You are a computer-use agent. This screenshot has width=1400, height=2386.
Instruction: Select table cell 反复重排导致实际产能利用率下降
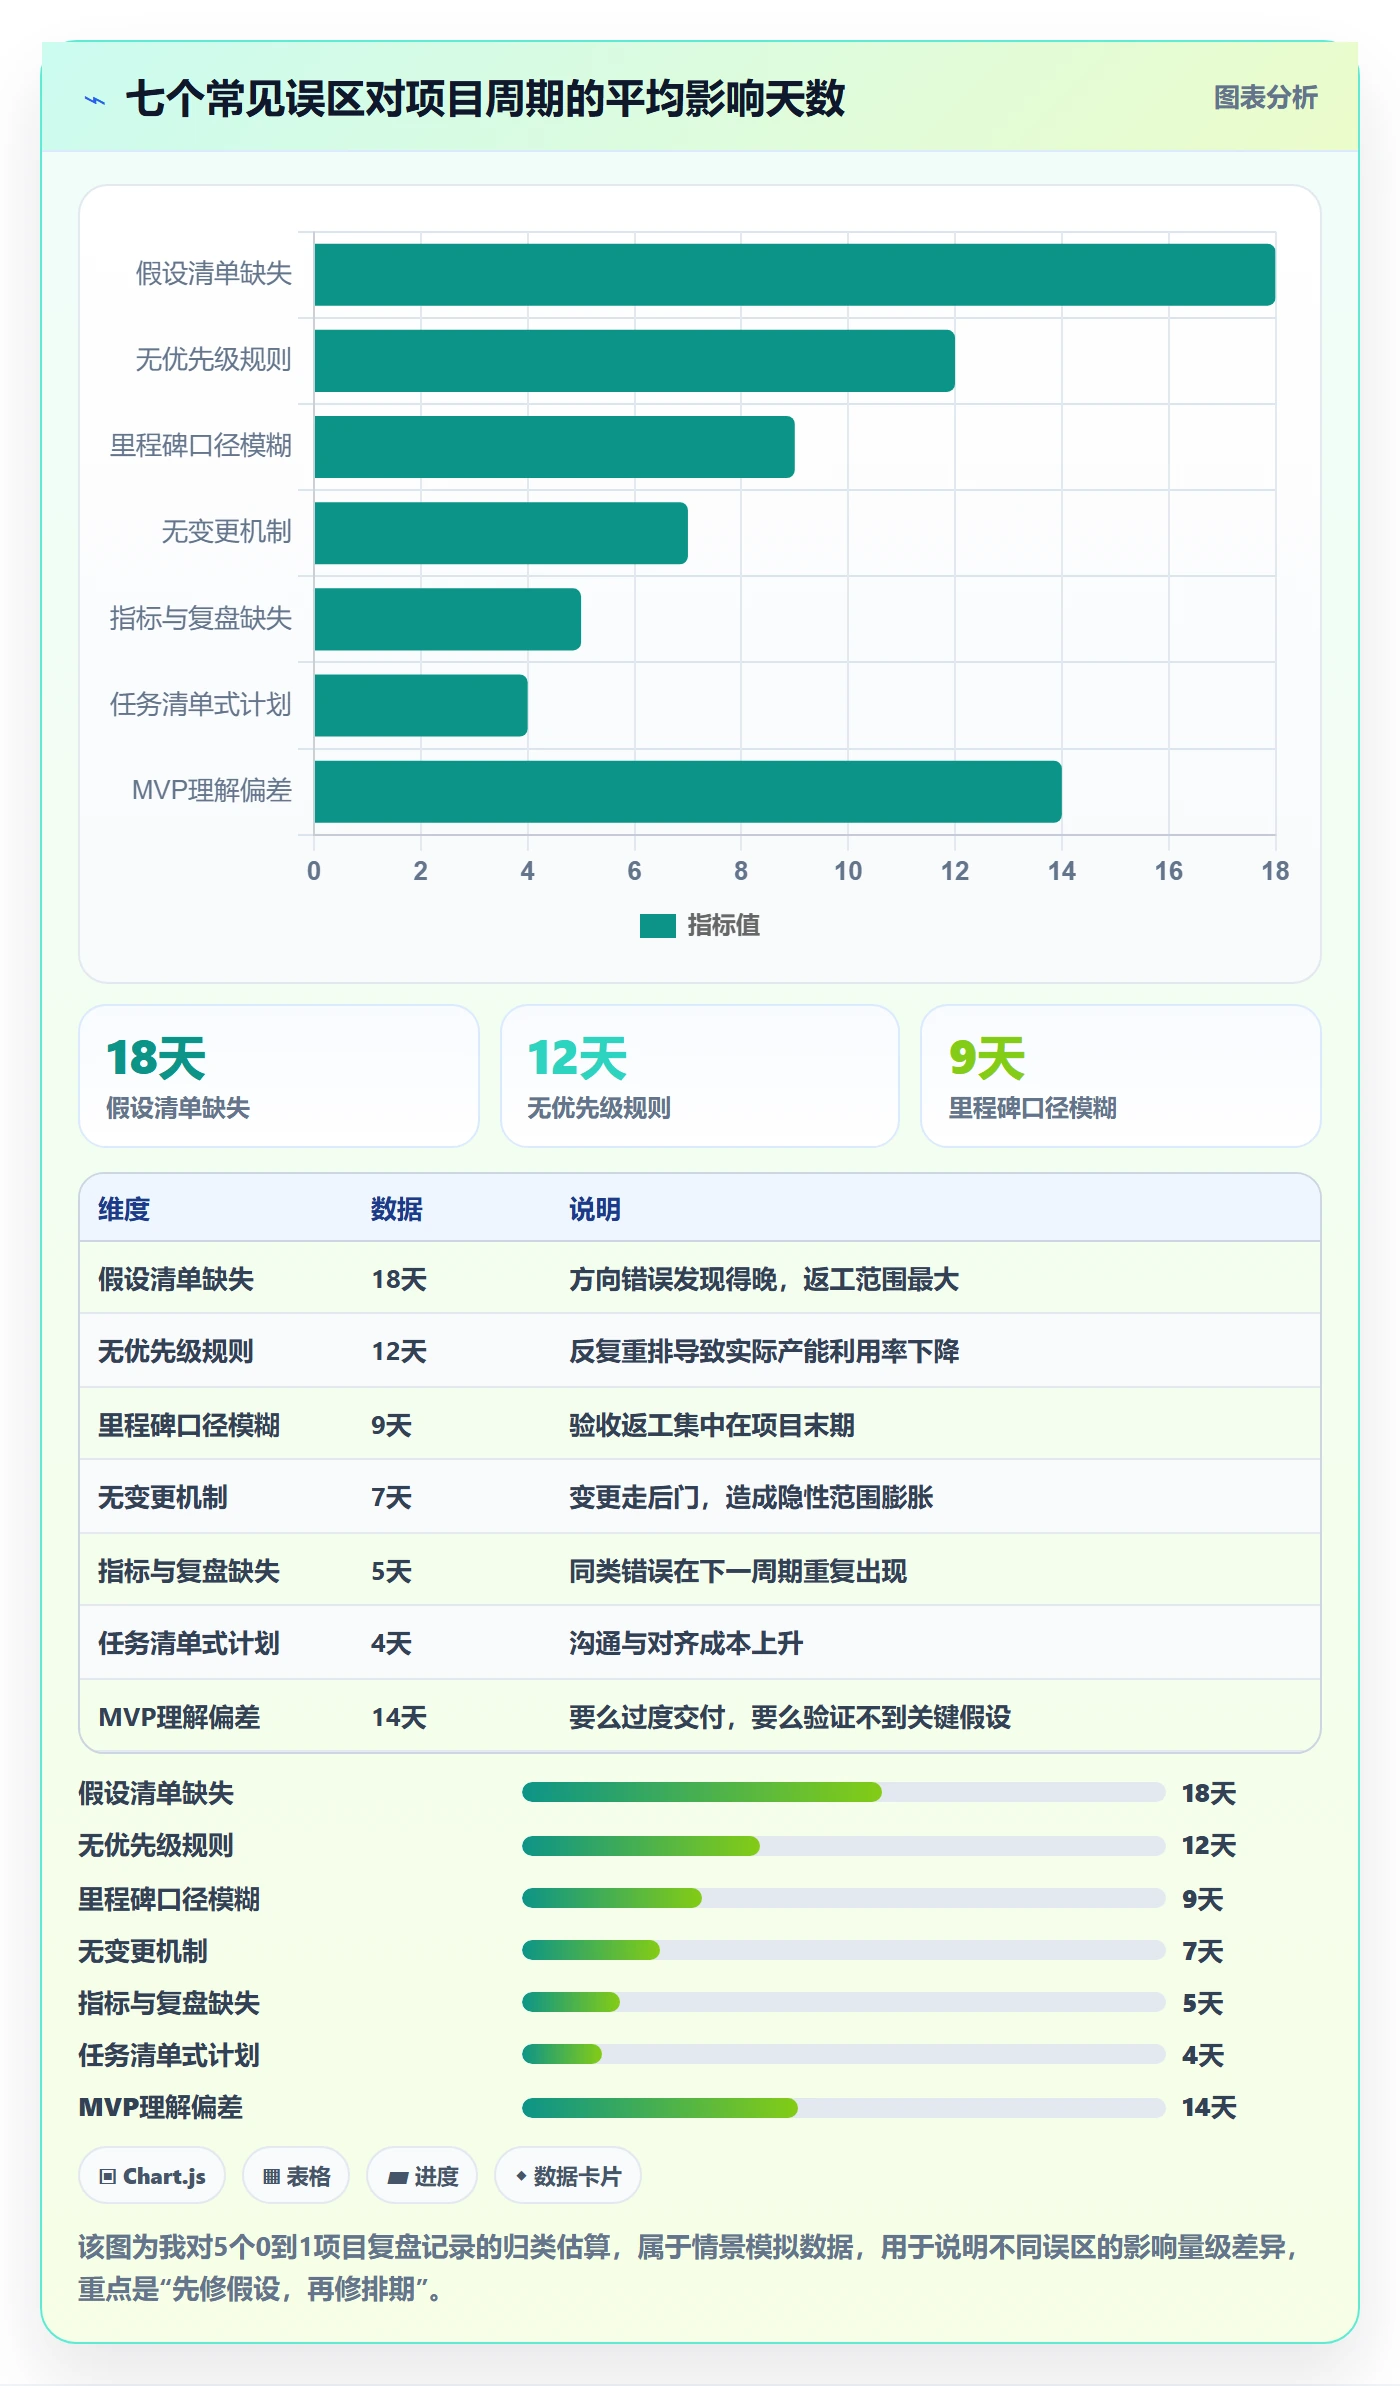[764, 1351]
